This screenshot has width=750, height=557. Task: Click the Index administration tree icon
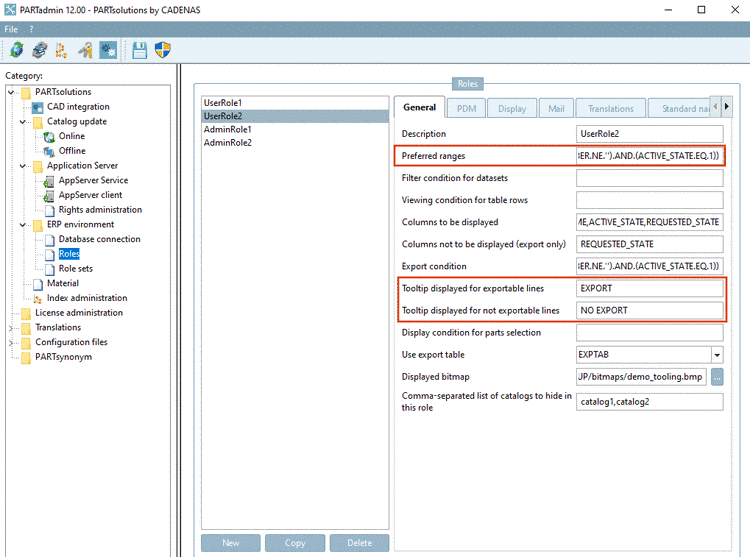coord(38,299)
